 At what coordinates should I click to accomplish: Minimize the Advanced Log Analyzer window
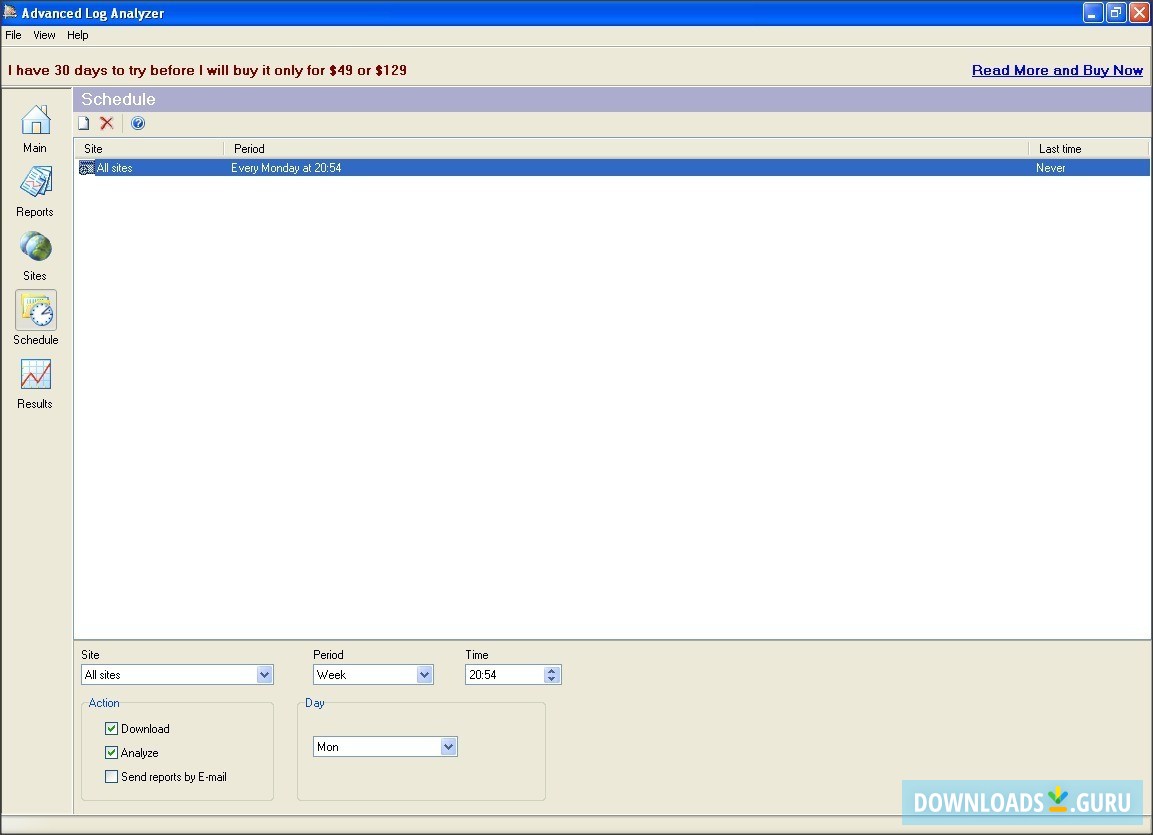pyautogui.click(x=1093, y=12)
